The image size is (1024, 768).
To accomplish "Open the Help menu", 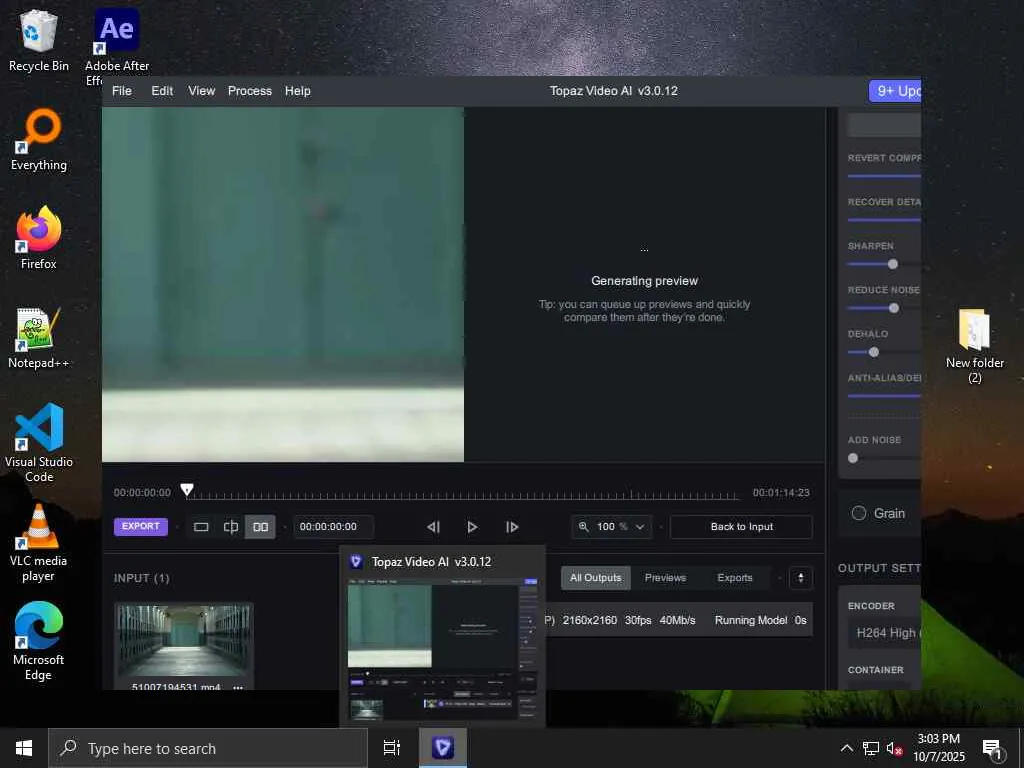I will pyautogui.click(x=297, y=91).
